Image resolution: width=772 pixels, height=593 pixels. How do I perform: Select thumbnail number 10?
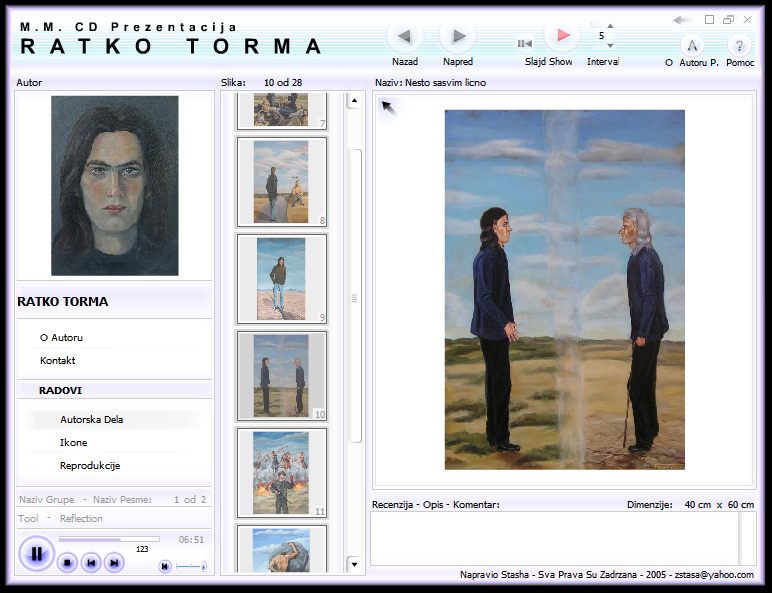tap(282, 376)
